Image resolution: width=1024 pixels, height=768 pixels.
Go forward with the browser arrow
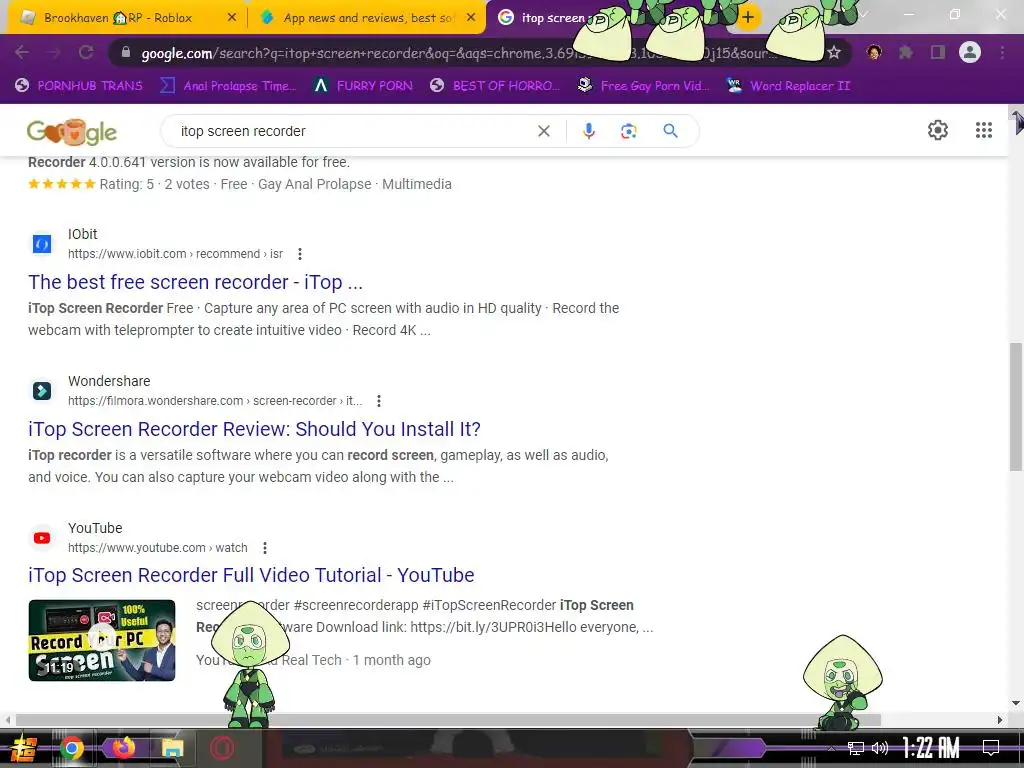point(54,52)
